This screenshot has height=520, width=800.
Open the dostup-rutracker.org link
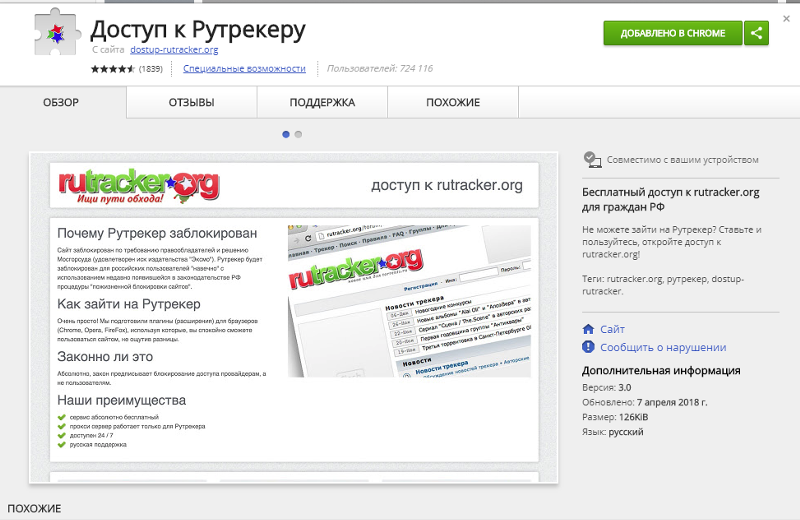[x=174, y=49]
